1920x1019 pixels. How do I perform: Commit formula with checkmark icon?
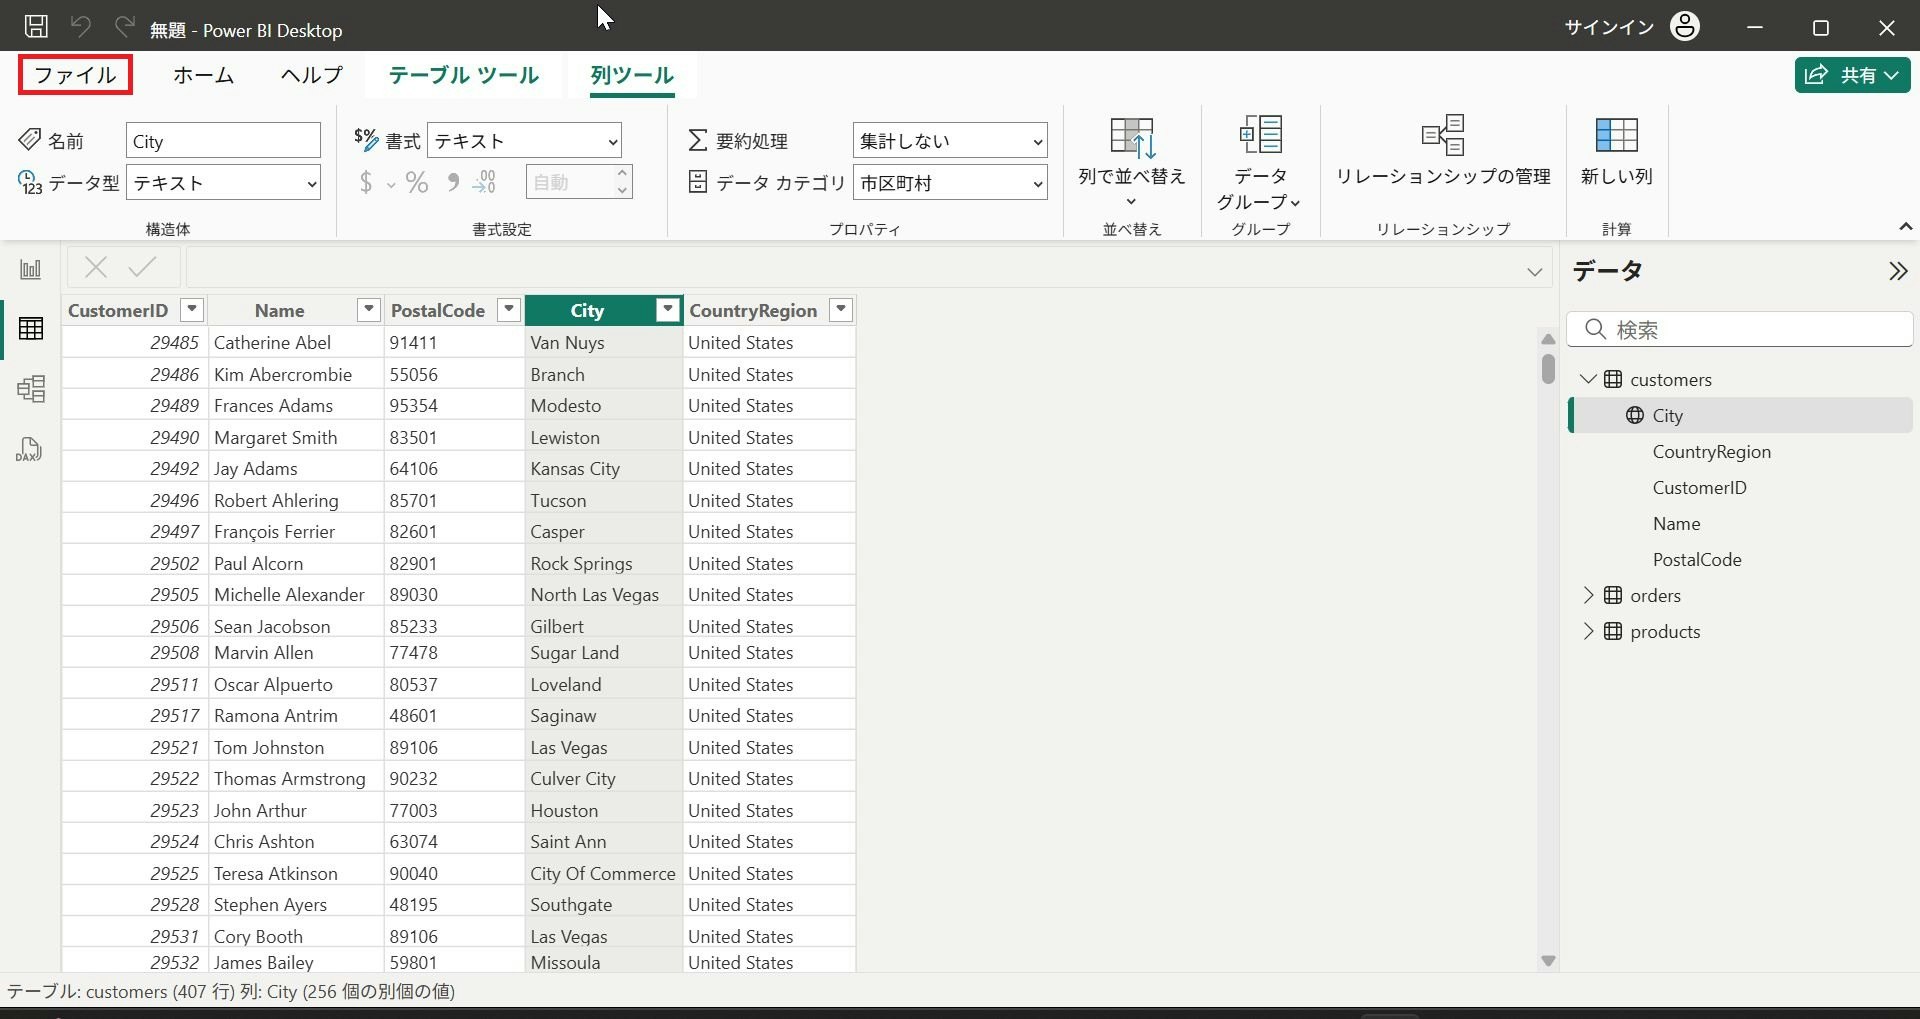[x=143, y=267]
